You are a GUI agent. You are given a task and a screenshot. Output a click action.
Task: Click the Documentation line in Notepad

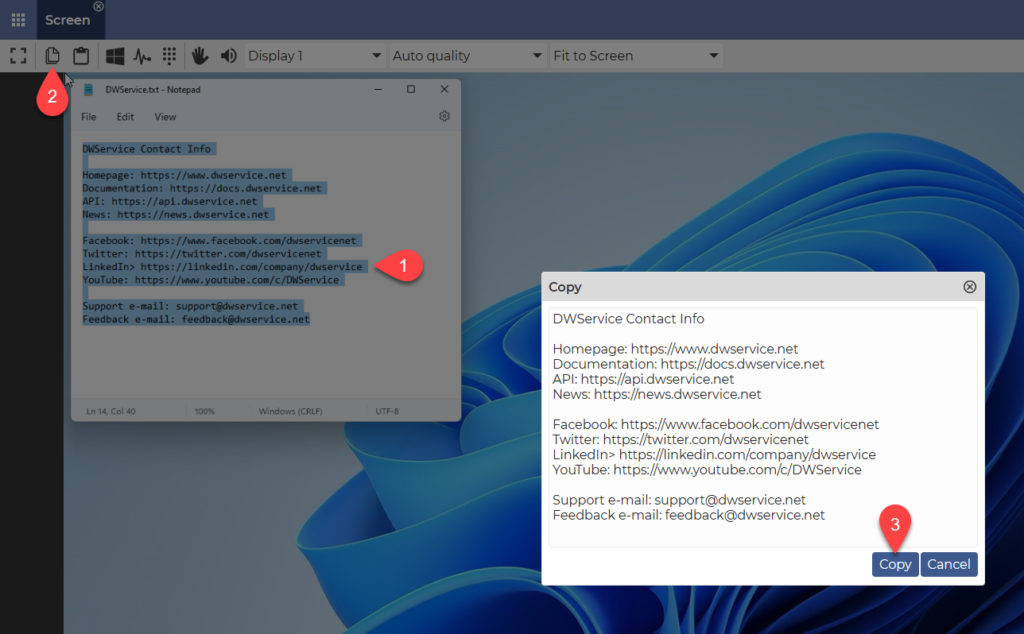[x=202, y=188]
